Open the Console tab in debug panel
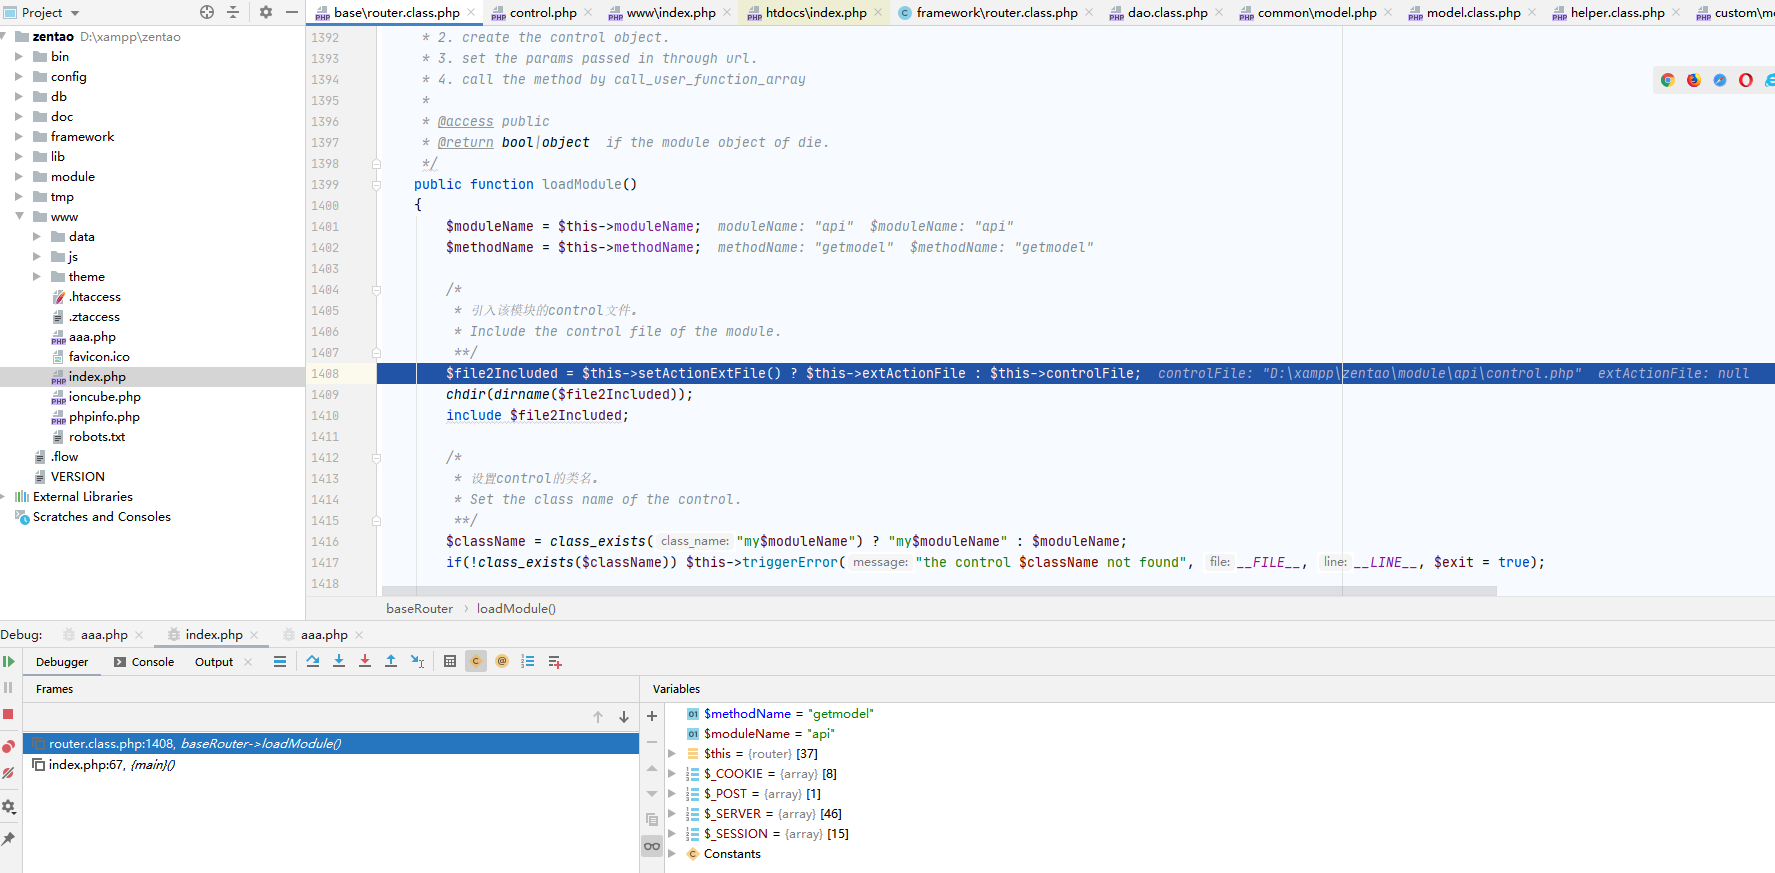 point(144,662)
